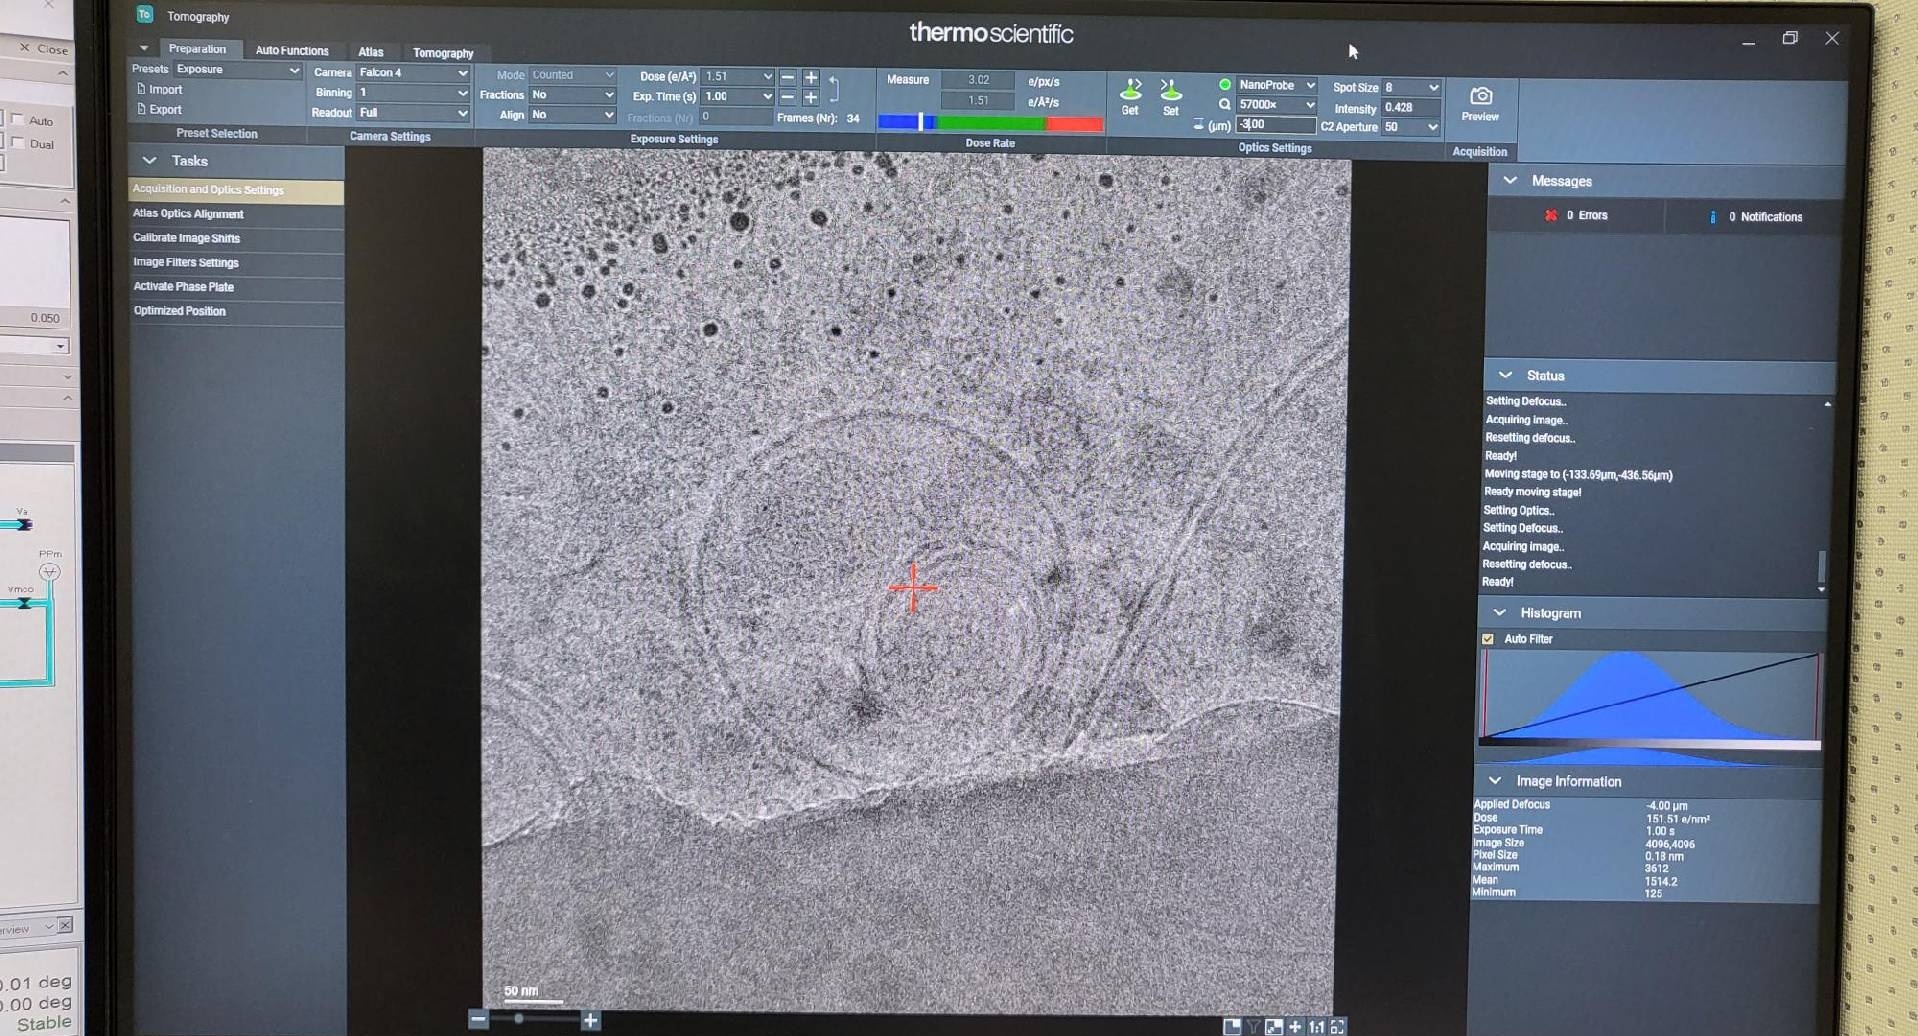Zoom out the image with the minus button

[x=478, y=1020]
